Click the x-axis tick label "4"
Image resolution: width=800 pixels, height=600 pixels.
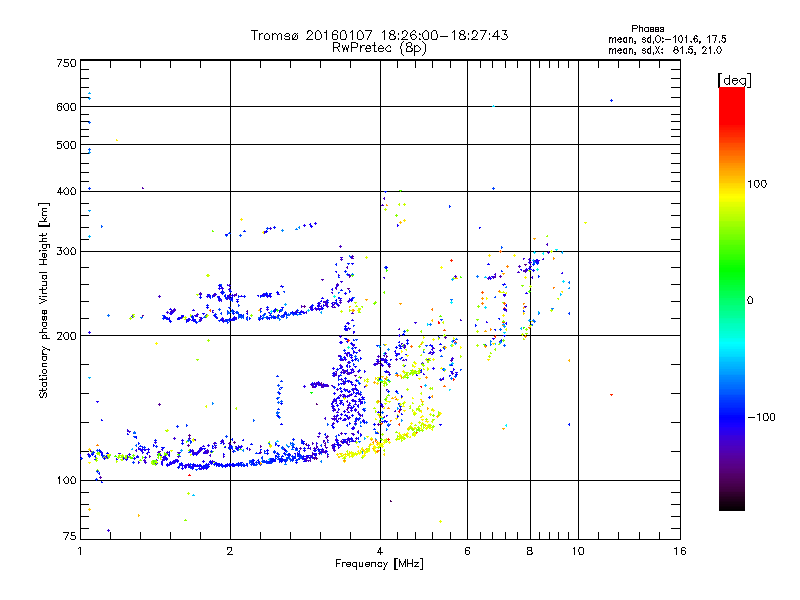380,551
